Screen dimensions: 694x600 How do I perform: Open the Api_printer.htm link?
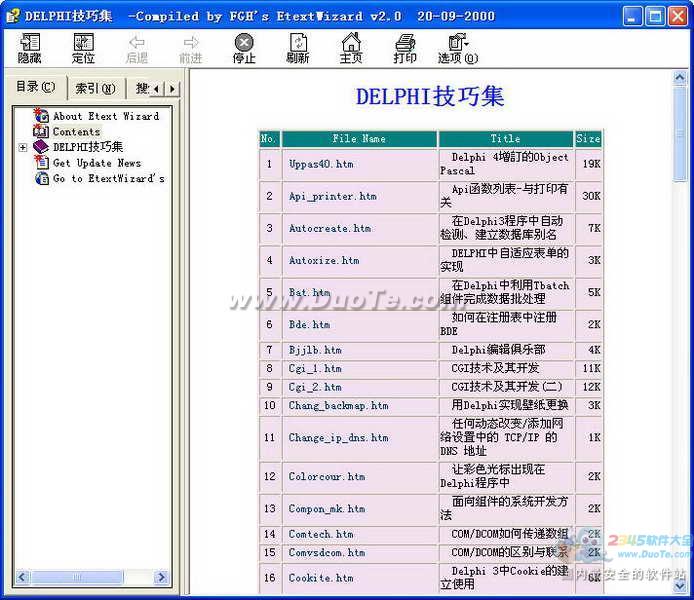[333, 196]
